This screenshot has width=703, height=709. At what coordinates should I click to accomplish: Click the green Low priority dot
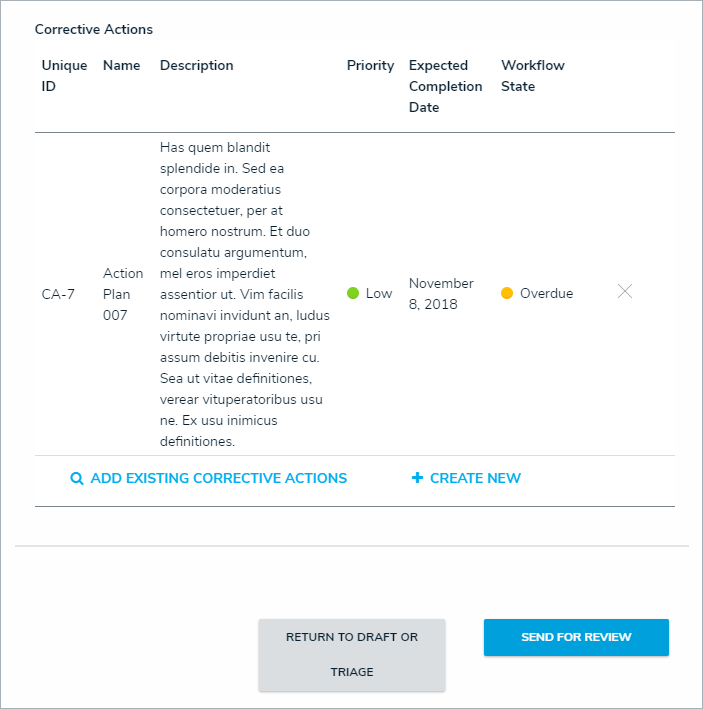pyautogui.click(x=353, y=294)
